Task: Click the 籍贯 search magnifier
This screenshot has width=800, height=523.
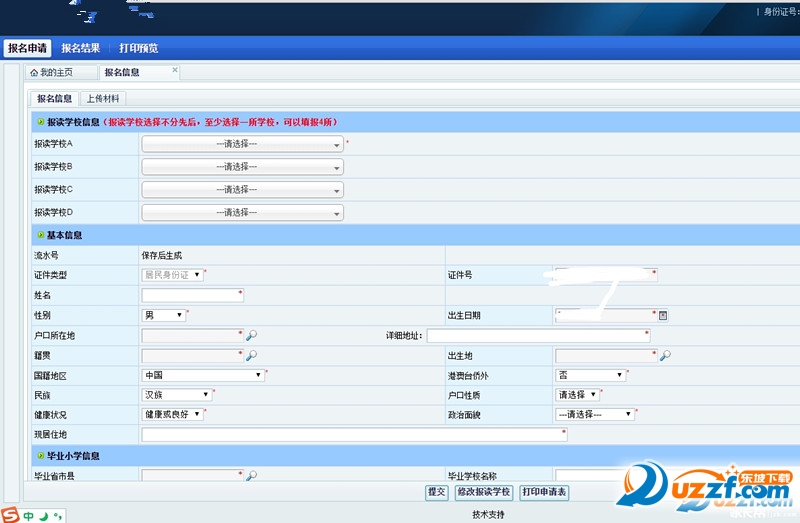Action: coord(252,355)
